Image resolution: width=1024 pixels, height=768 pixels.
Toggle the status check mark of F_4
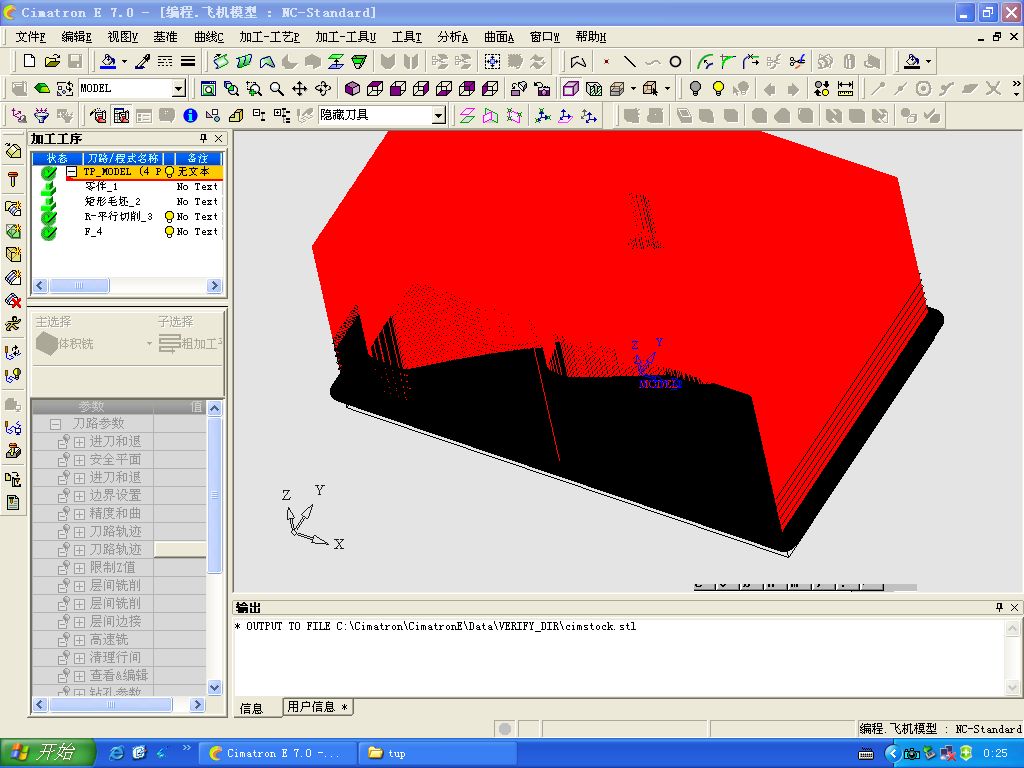(x=48, y=232)
